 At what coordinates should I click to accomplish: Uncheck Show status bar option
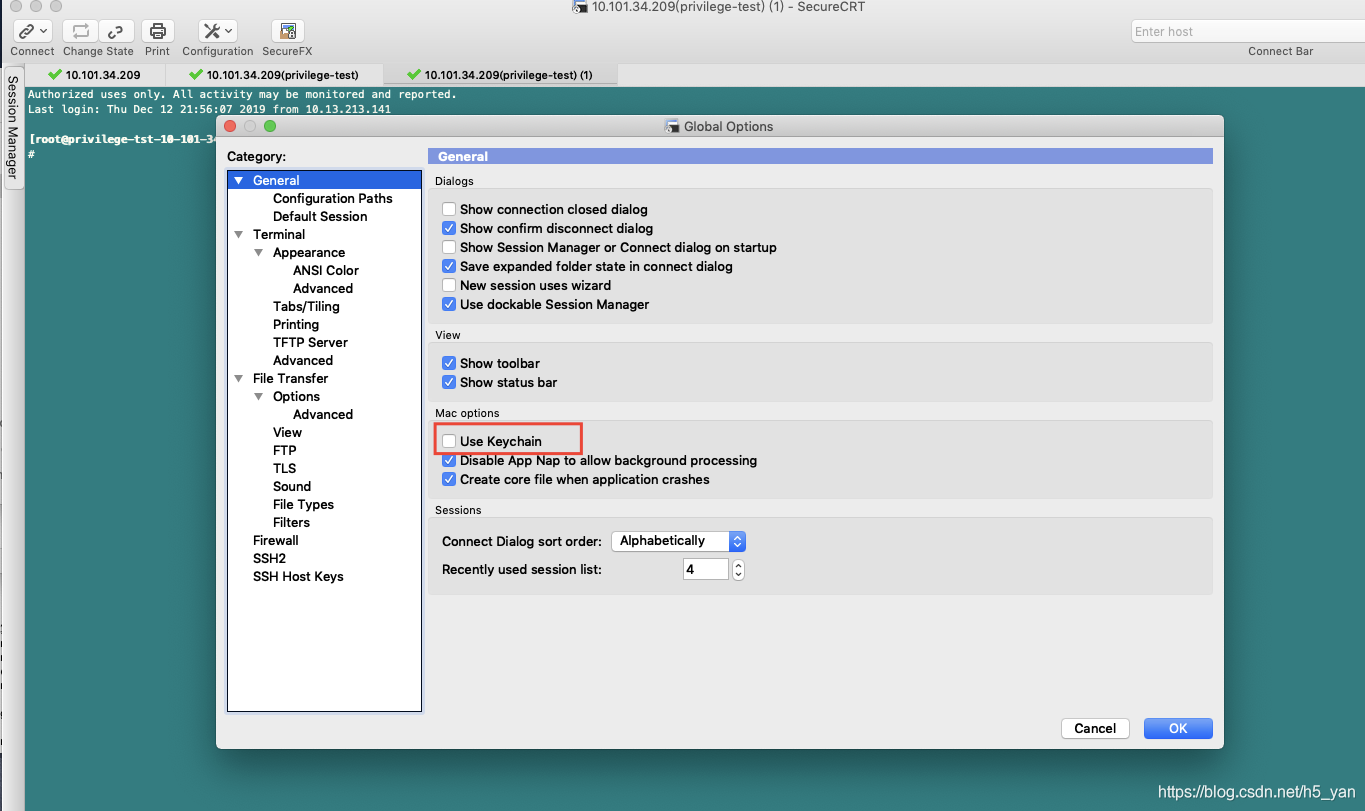(x=449, y=382)
